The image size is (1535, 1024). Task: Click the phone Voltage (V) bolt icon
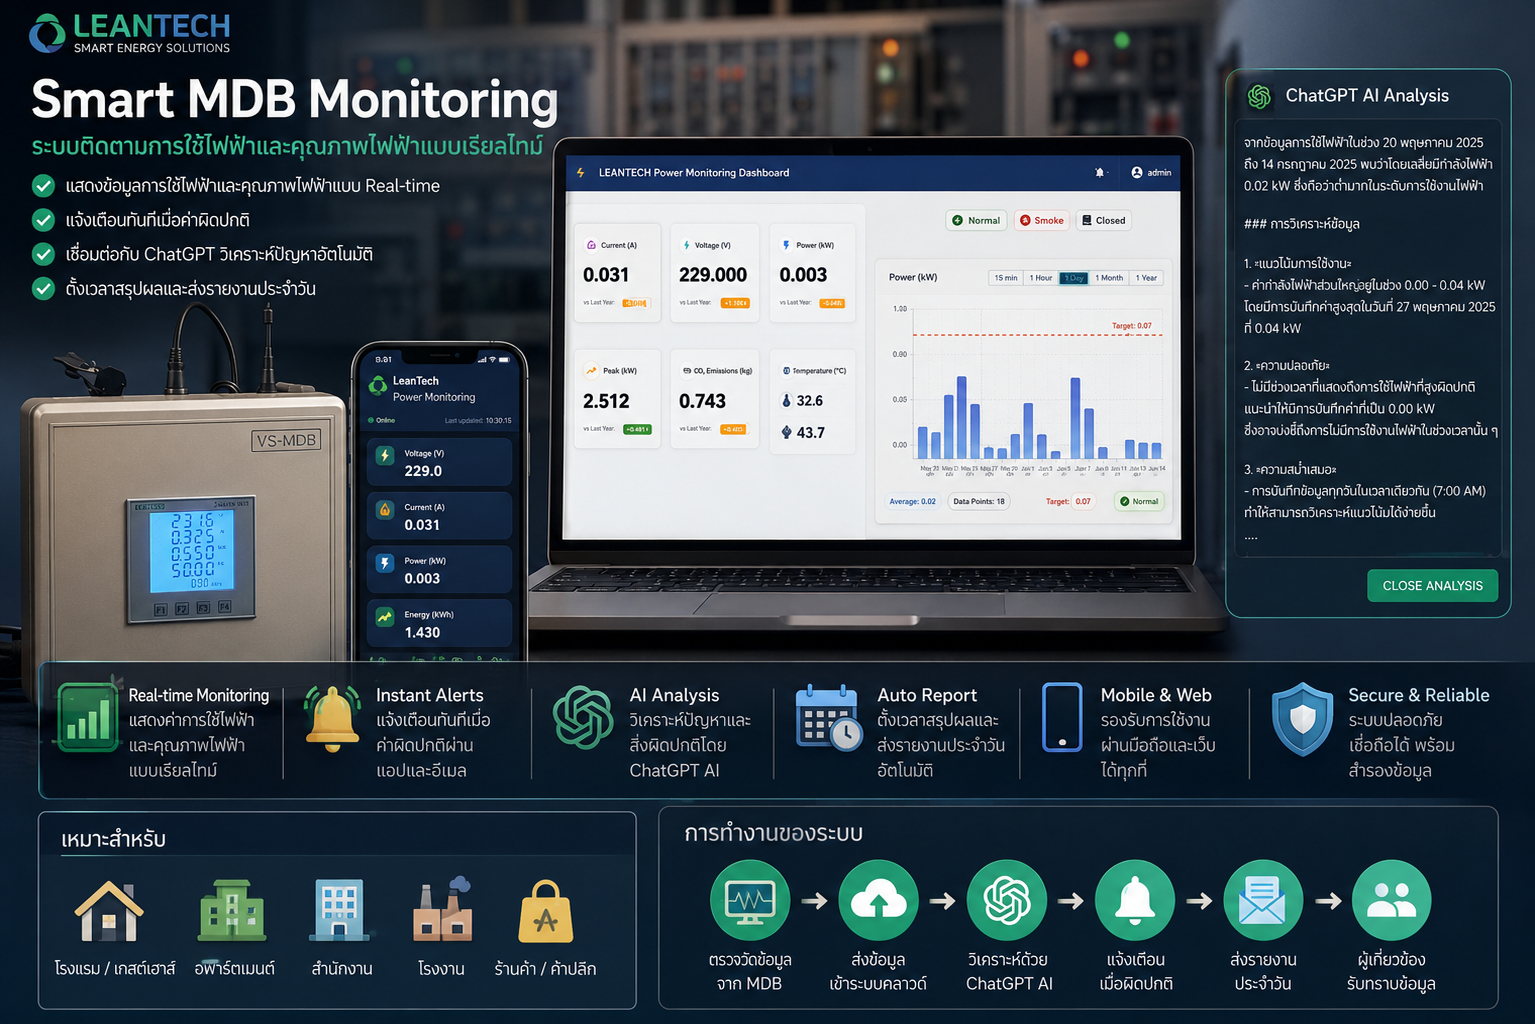pos(385,456)
